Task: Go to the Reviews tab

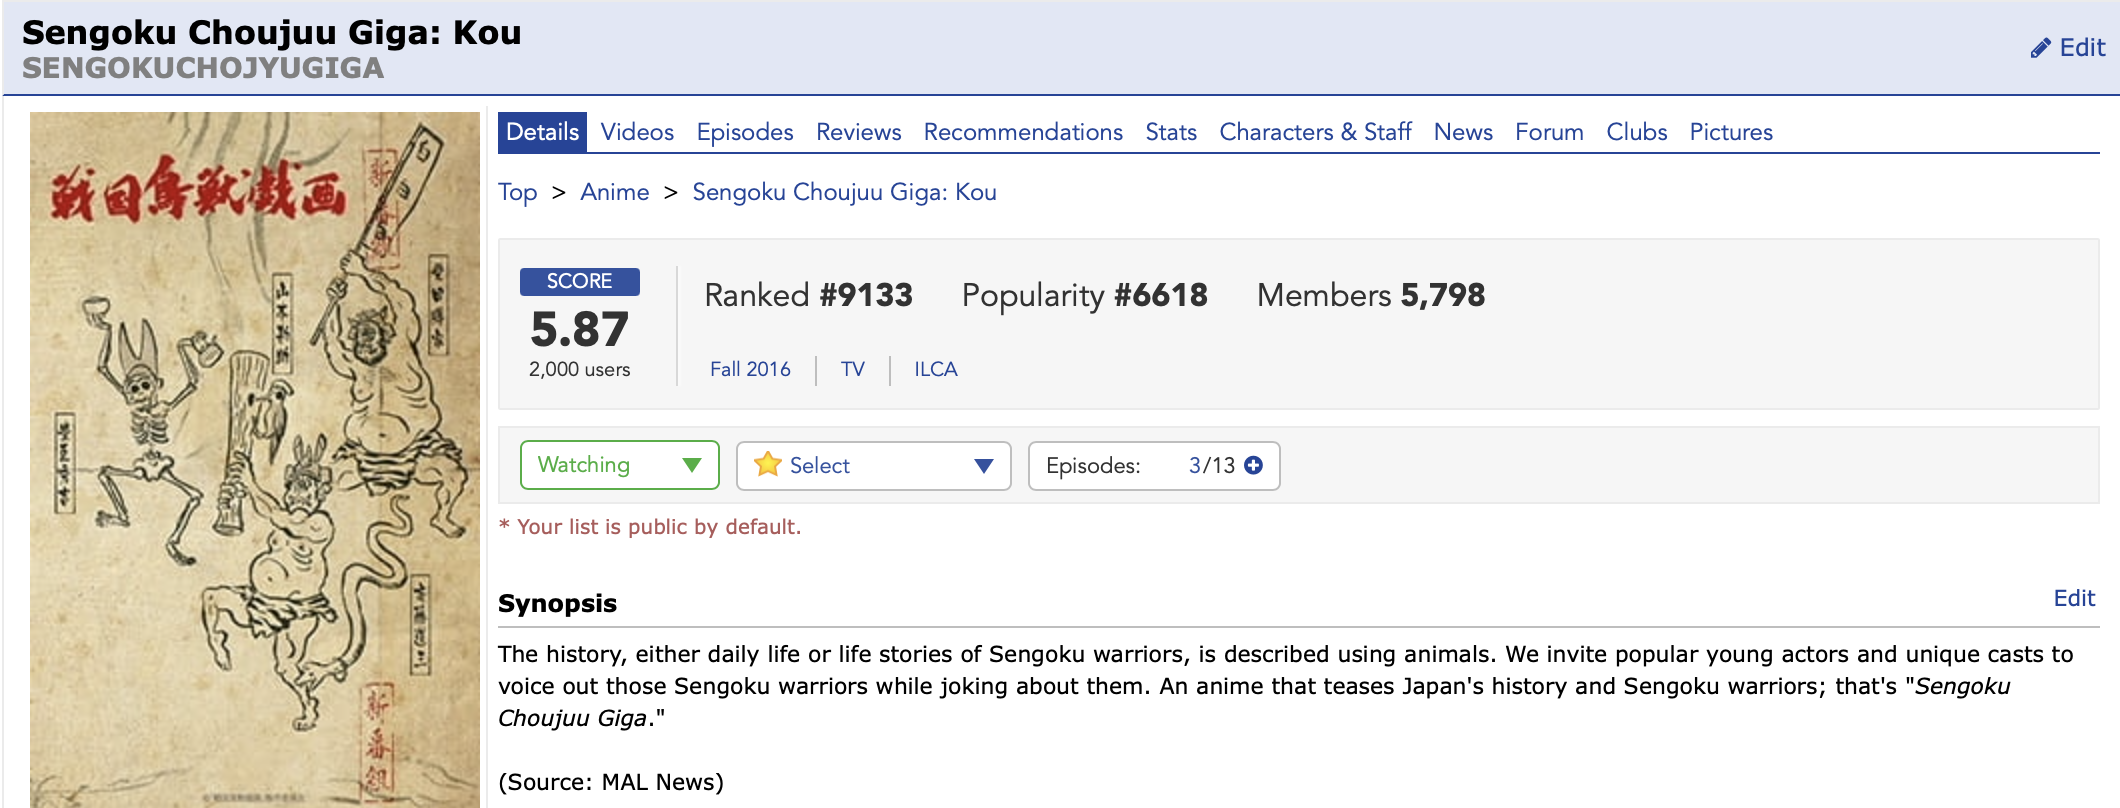Action: [x=858, y=132]
